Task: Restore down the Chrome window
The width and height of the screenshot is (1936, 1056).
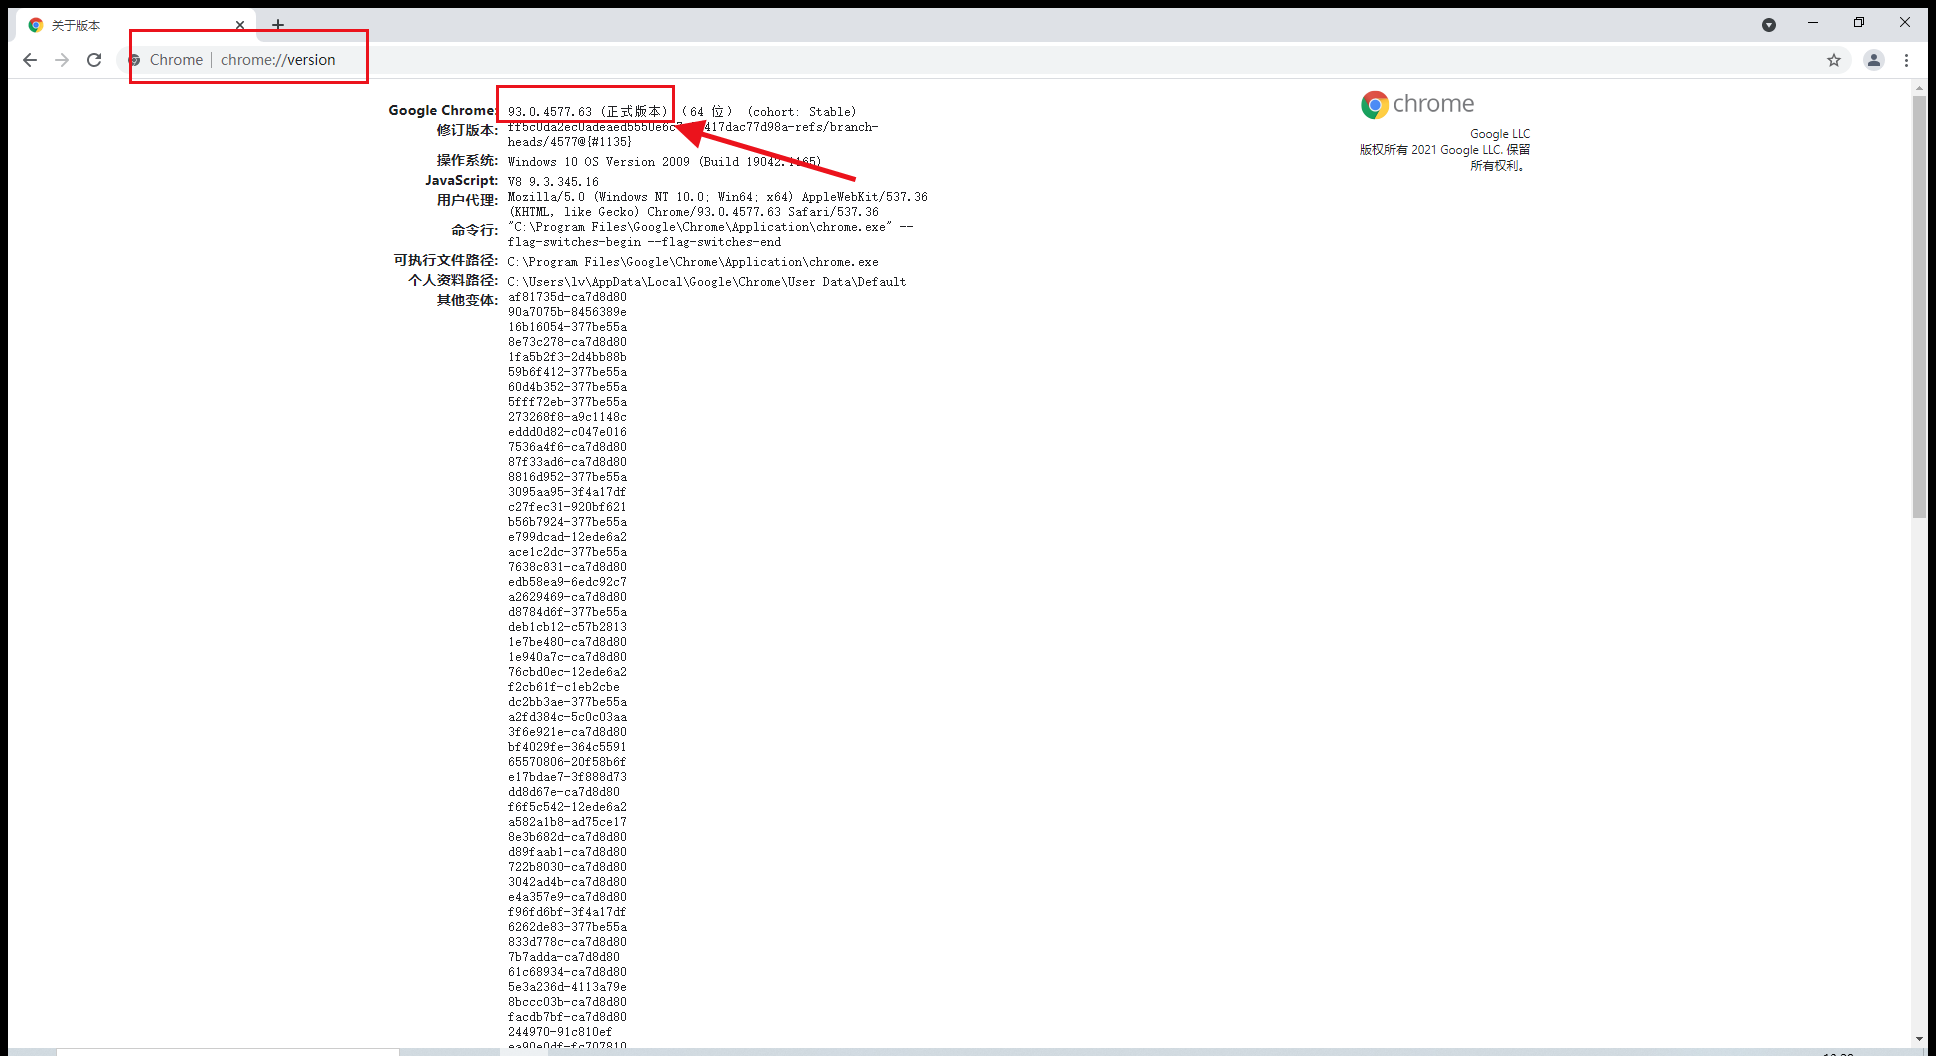Action: [x=1859, y=22]
